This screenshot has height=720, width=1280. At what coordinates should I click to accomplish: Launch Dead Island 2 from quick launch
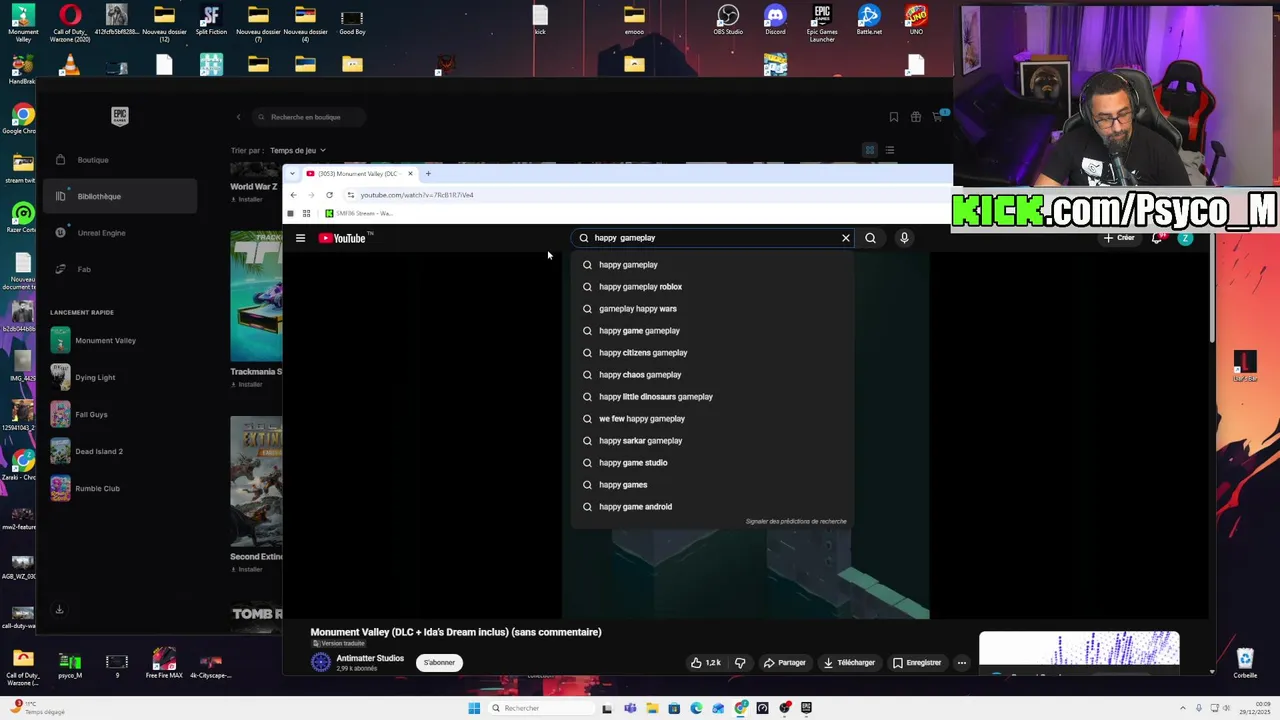(x=120, y=451)
